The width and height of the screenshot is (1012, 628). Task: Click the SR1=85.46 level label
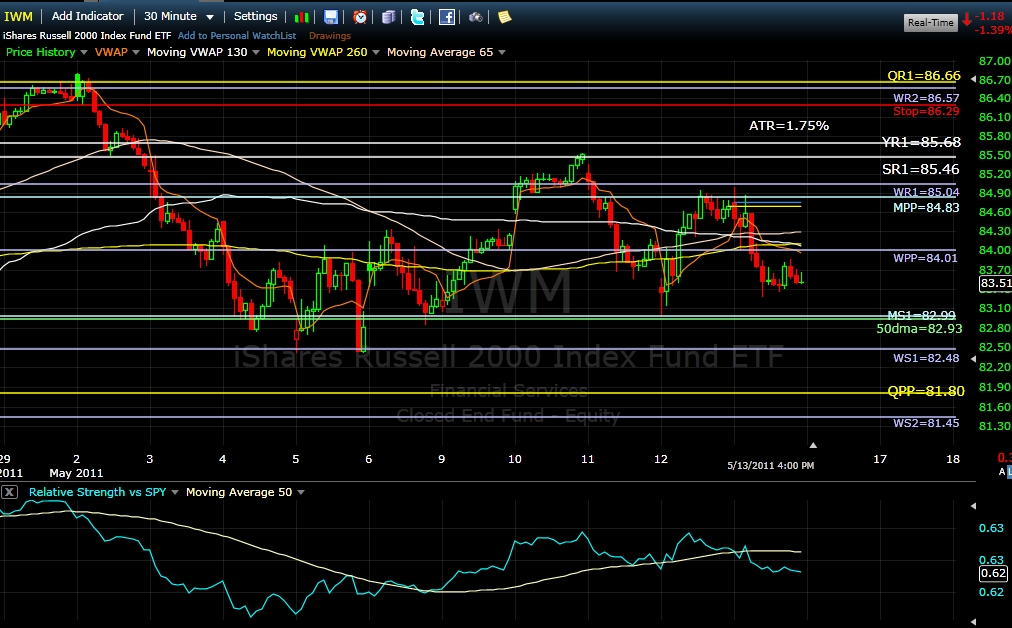coord(920,169)
